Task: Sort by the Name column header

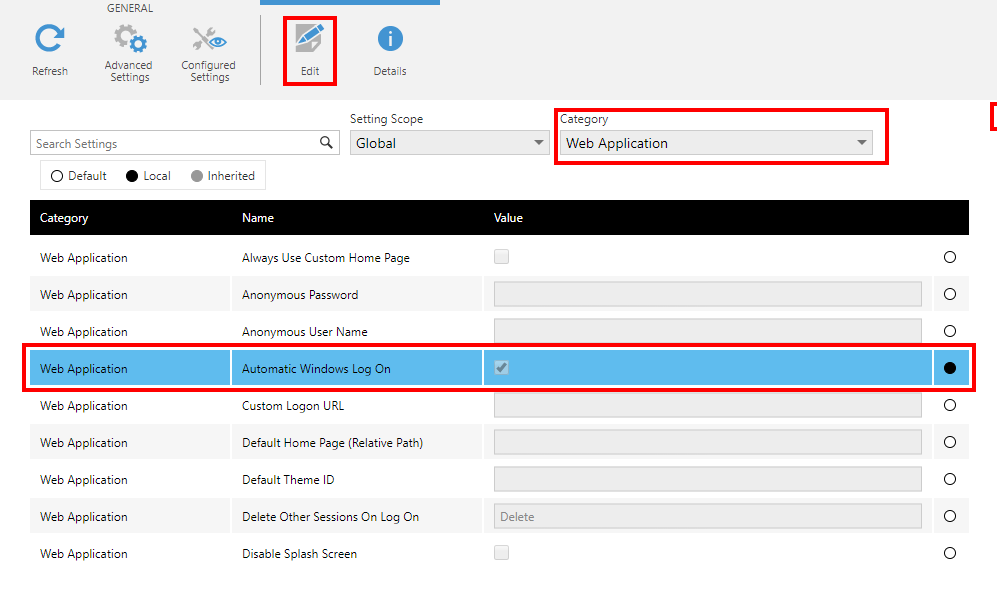Action: point(258,218)
